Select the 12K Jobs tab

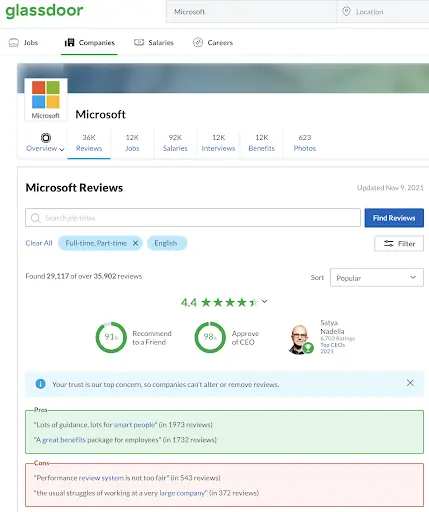coord(132,143)
